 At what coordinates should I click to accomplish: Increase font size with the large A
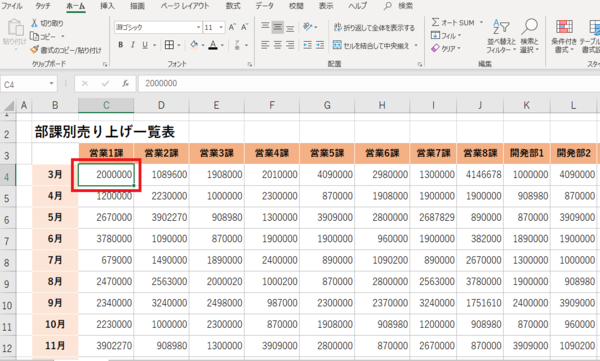[x=232, y=27]
